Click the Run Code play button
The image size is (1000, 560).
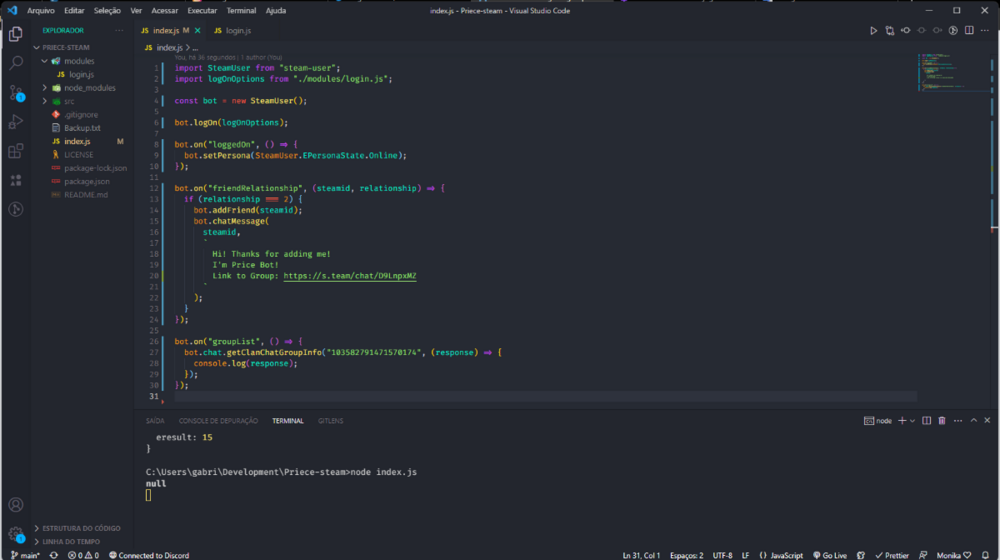coord(873,31)
